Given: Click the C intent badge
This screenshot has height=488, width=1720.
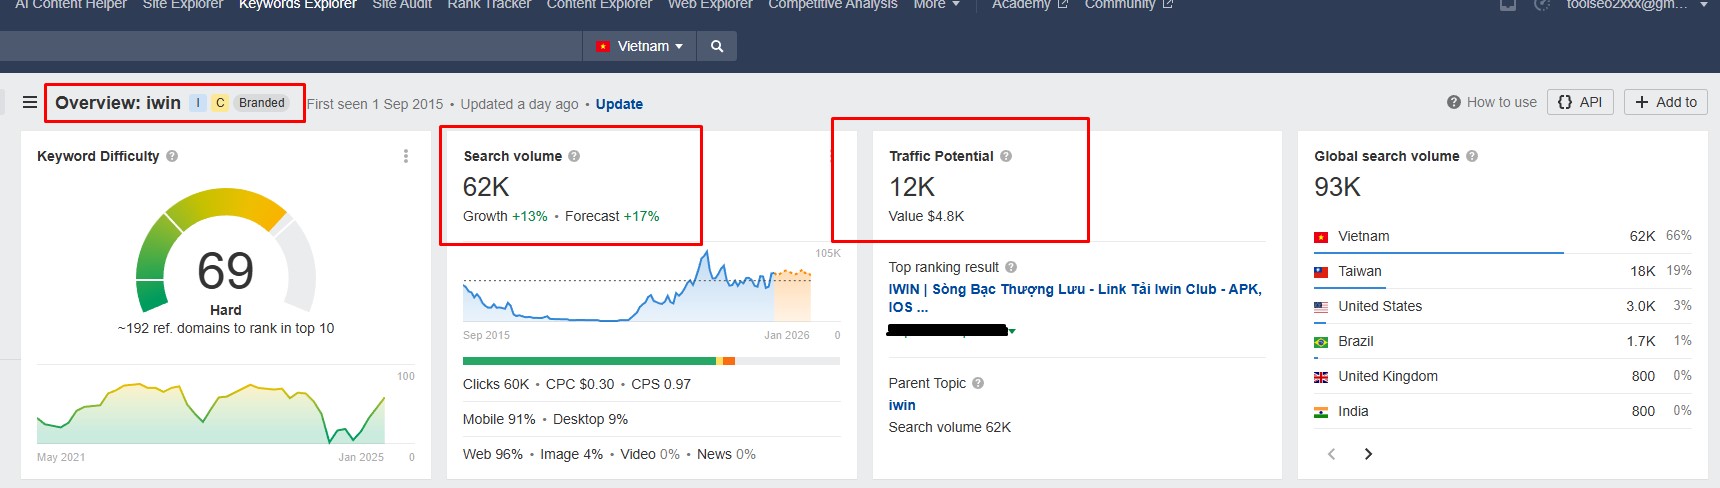Looking at the screenshot, I should (x=220, y=103).
